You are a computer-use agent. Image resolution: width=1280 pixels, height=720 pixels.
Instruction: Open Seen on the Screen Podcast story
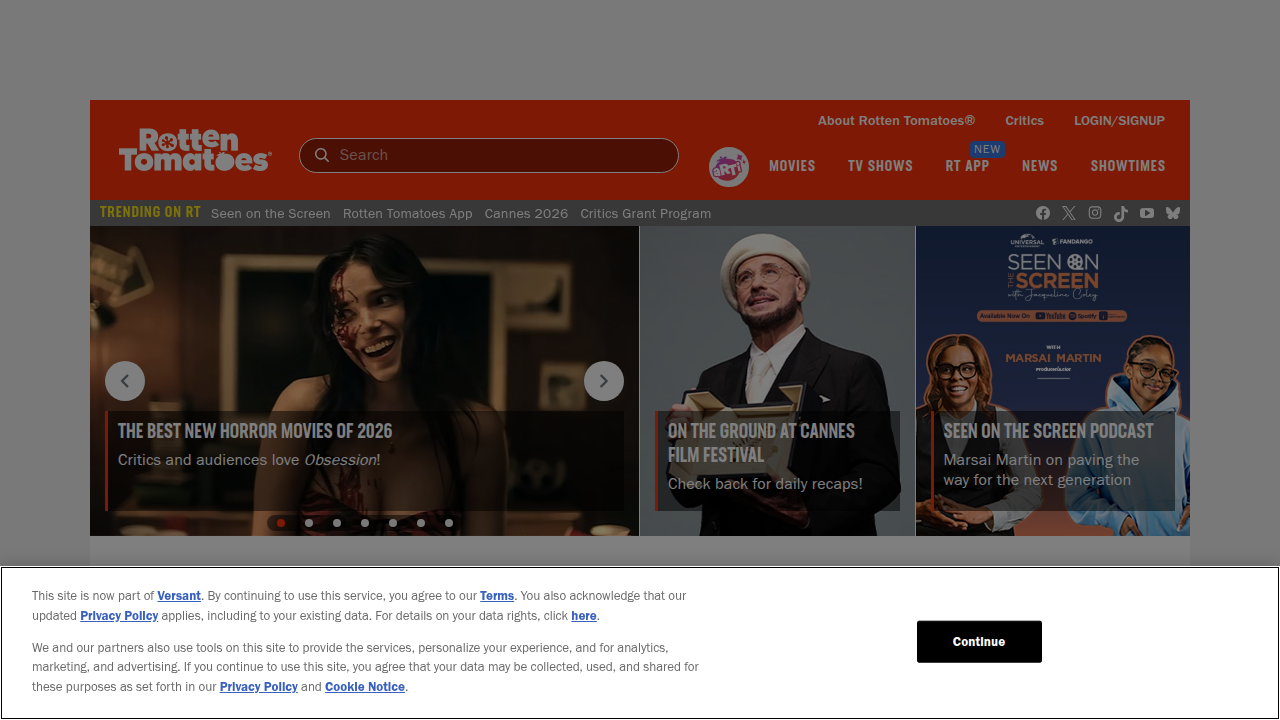click(x=1054, y=461)
